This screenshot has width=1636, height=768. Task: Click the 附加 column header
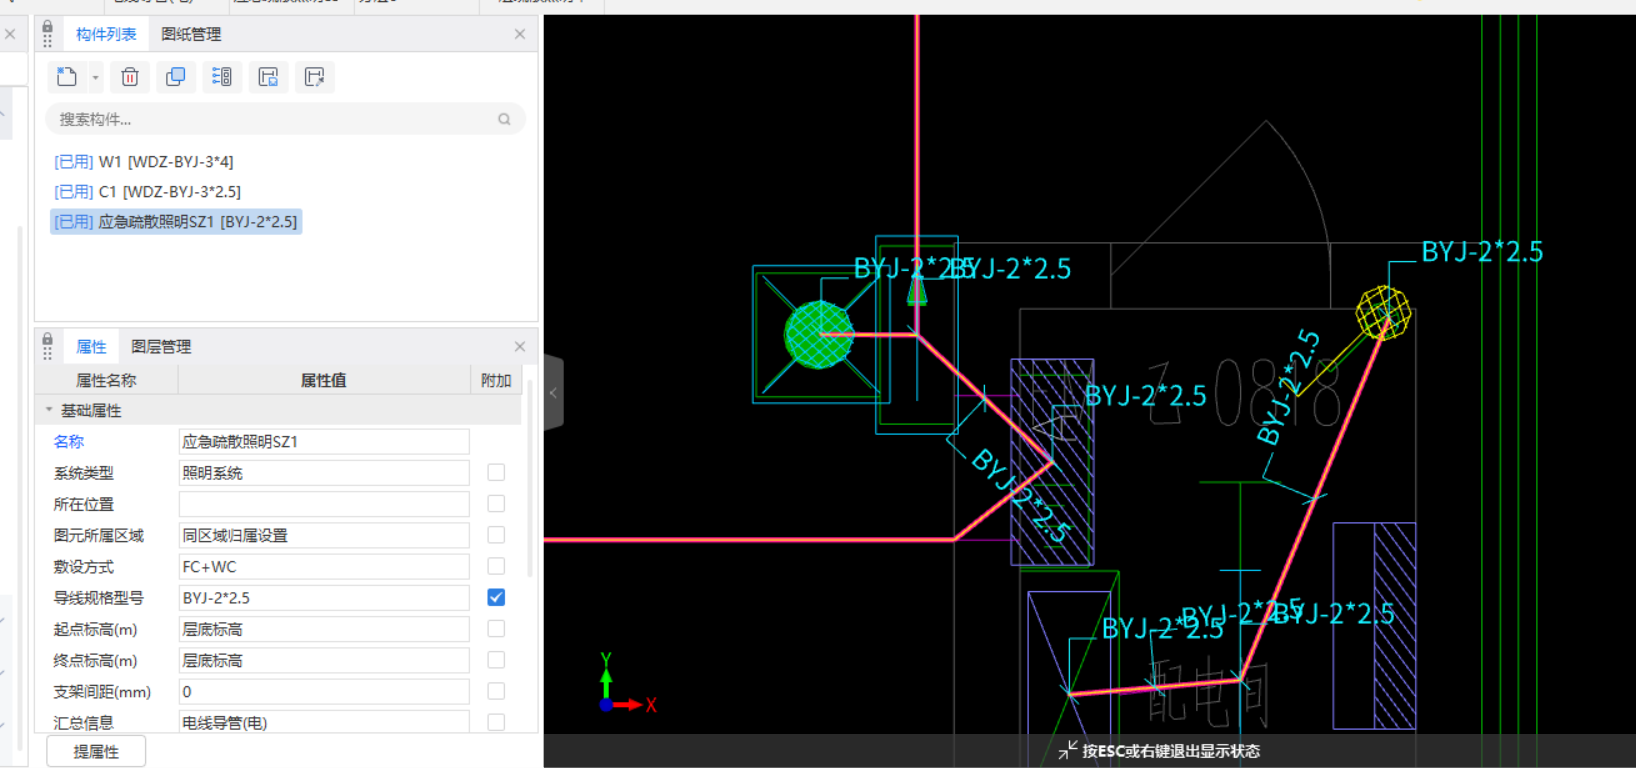coord(496,380)
